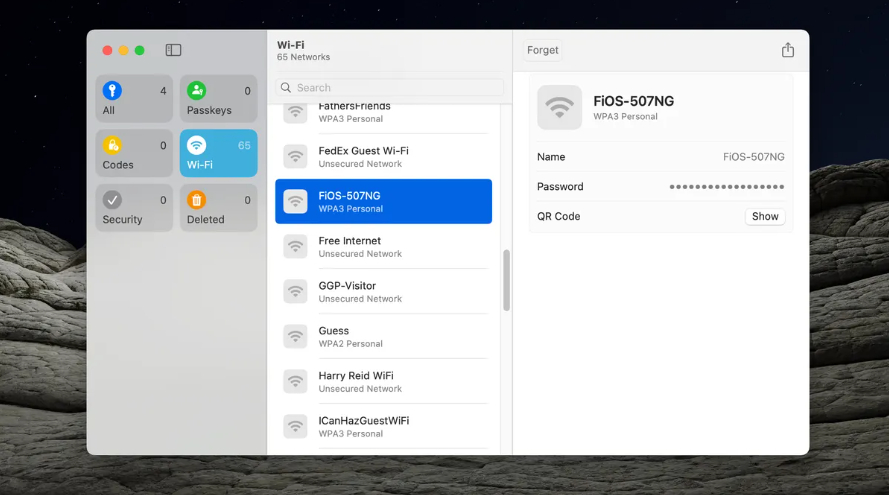Open the Passkeys category

pos(218,99)
